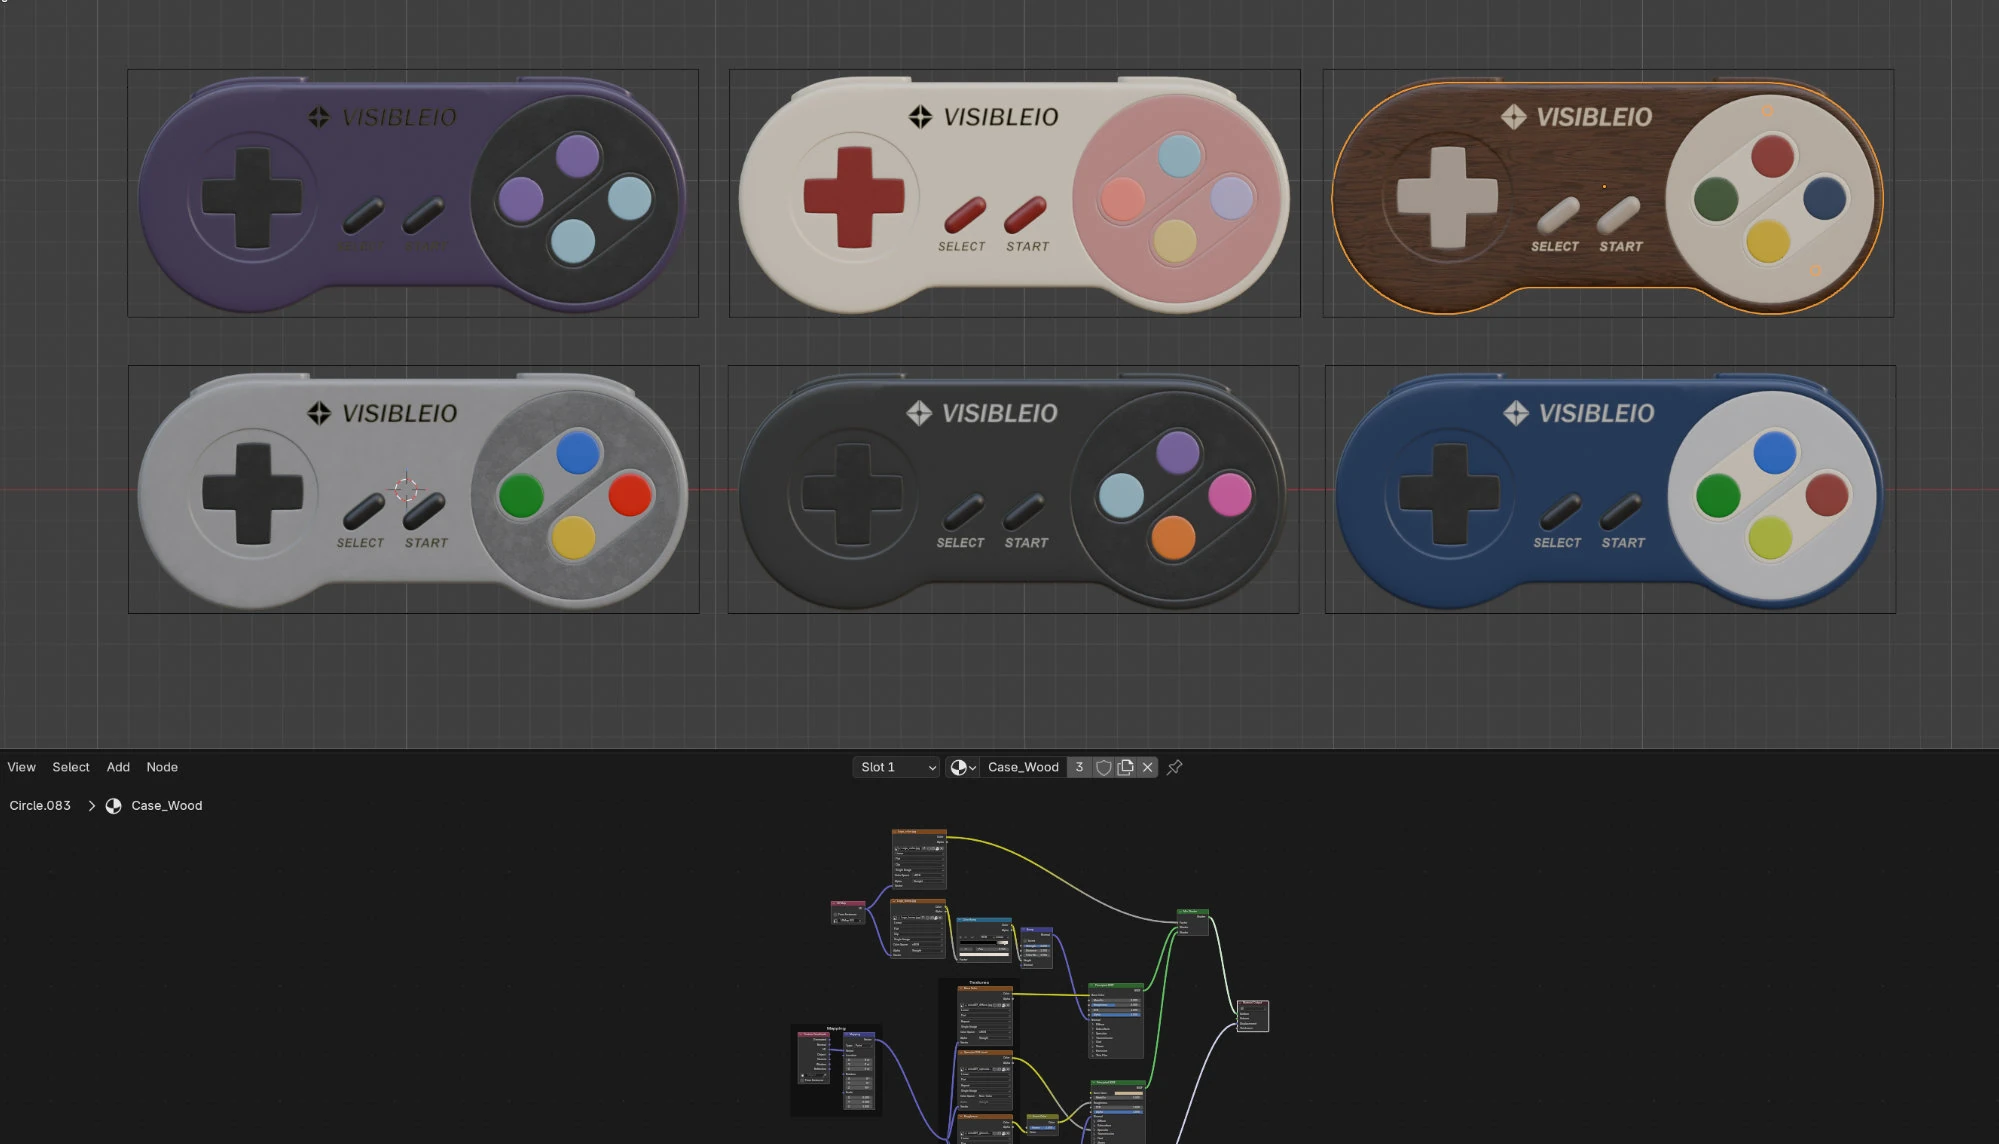Select the olive Invert Color node

[x=1042, y=1123]
